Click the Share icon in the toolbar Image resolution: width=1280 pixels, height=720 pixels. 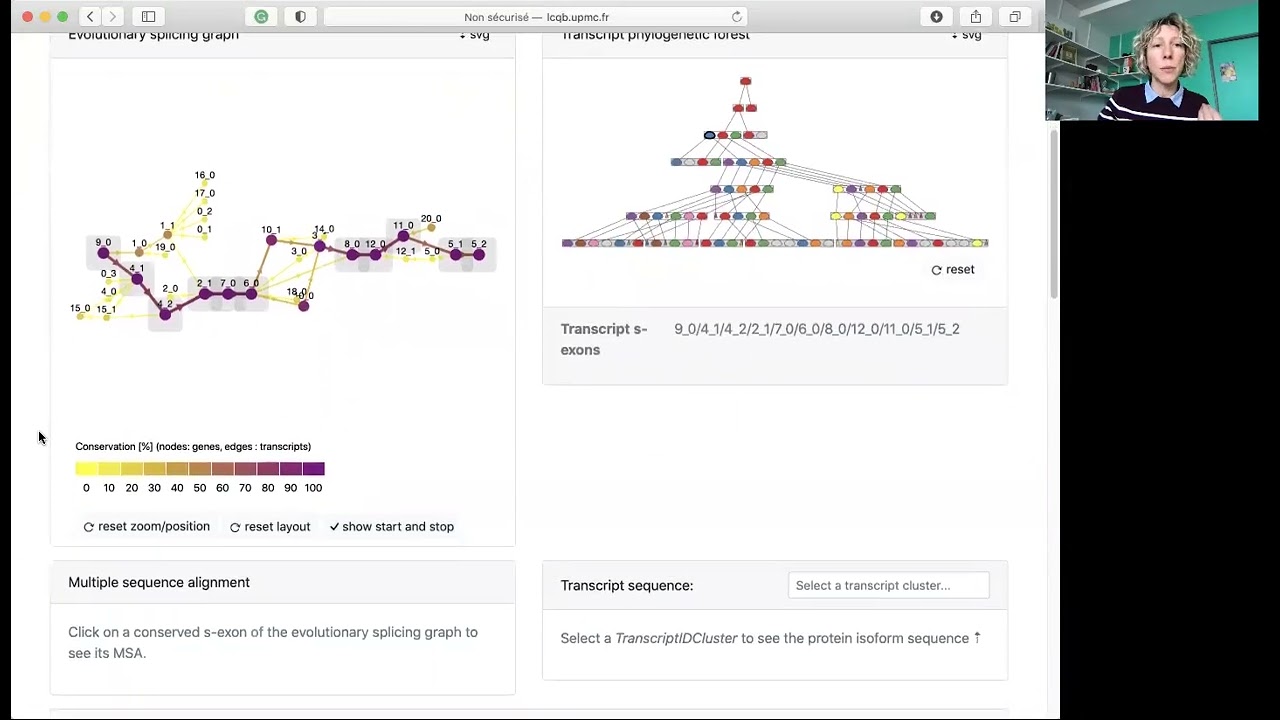975,17
